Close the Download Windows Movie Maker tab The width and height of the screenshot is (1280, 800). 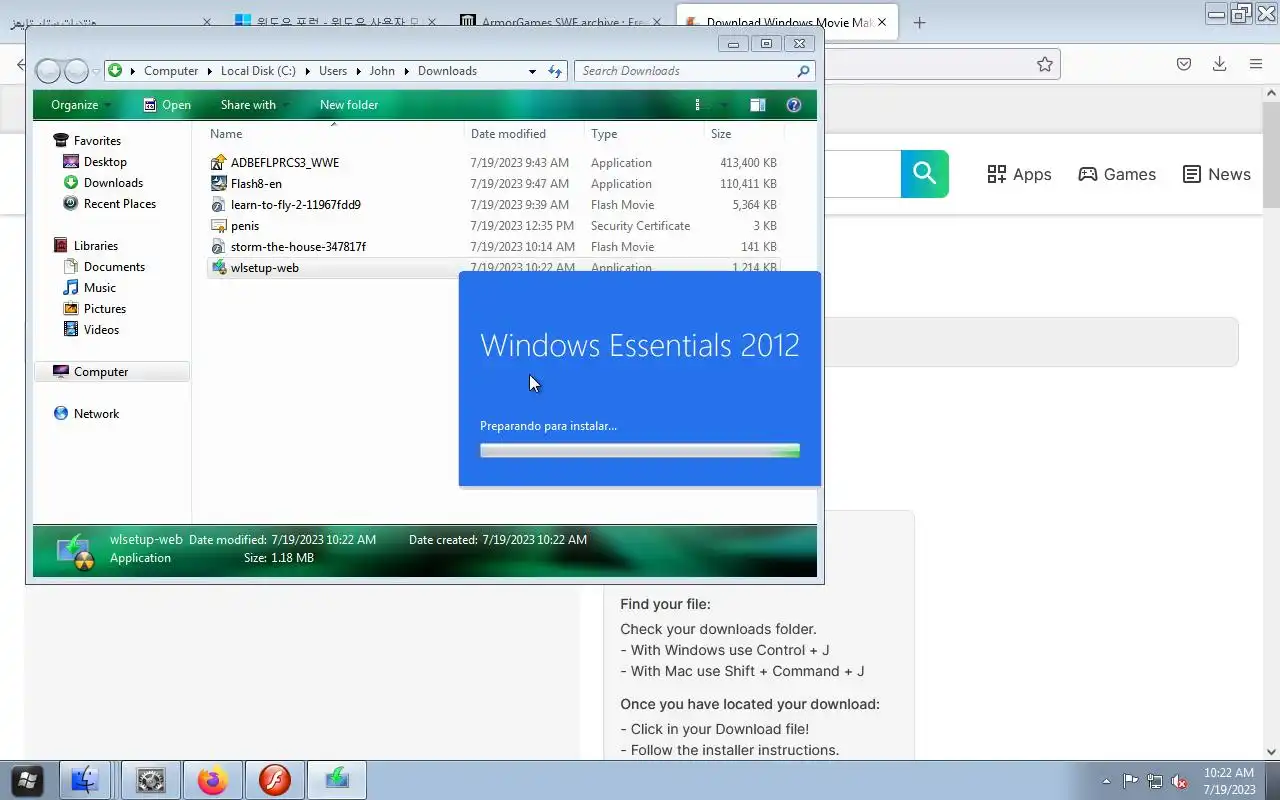pyautogui.click(x=881, y=22)
